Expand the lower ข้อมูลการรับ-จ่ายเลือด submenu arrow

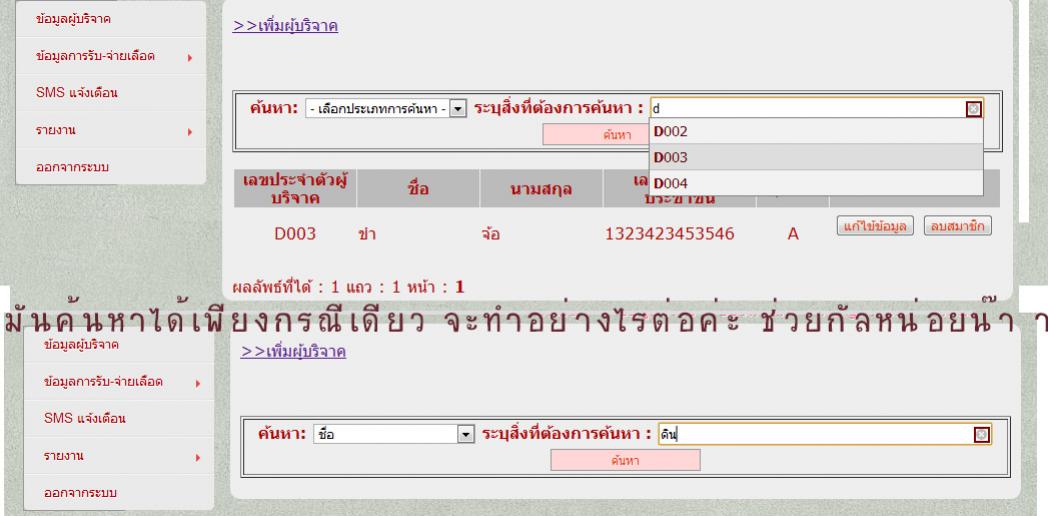[198, 384]
